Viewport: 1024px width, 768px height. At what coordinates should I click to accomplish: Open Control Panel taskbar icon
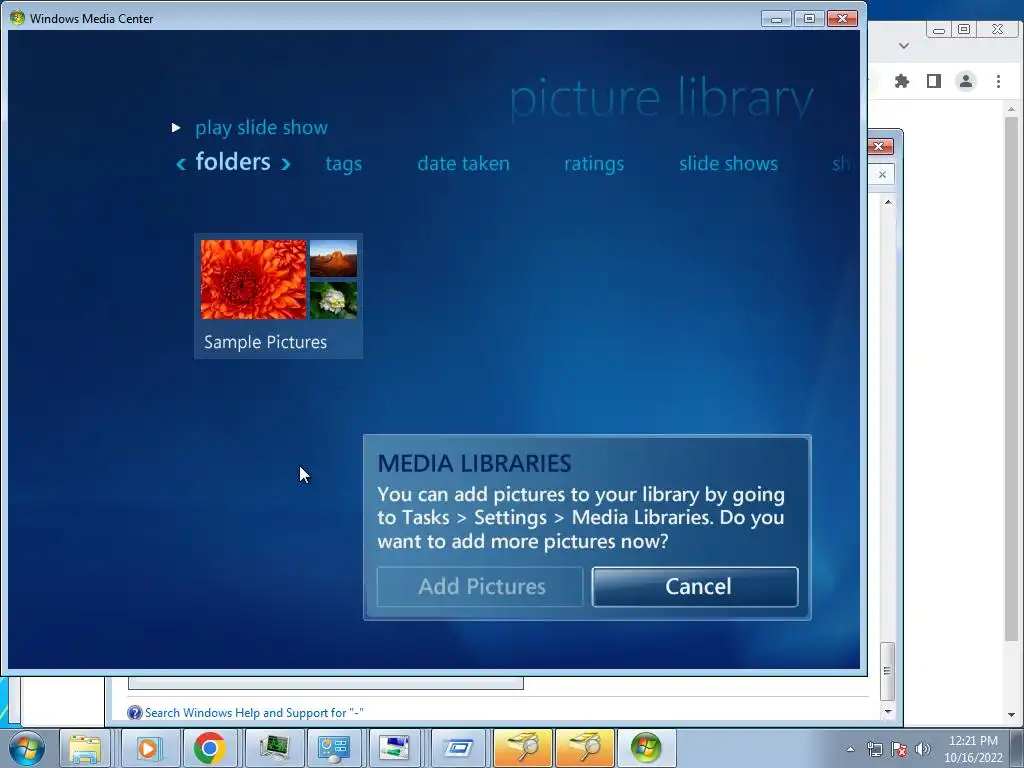pos(334,748)
